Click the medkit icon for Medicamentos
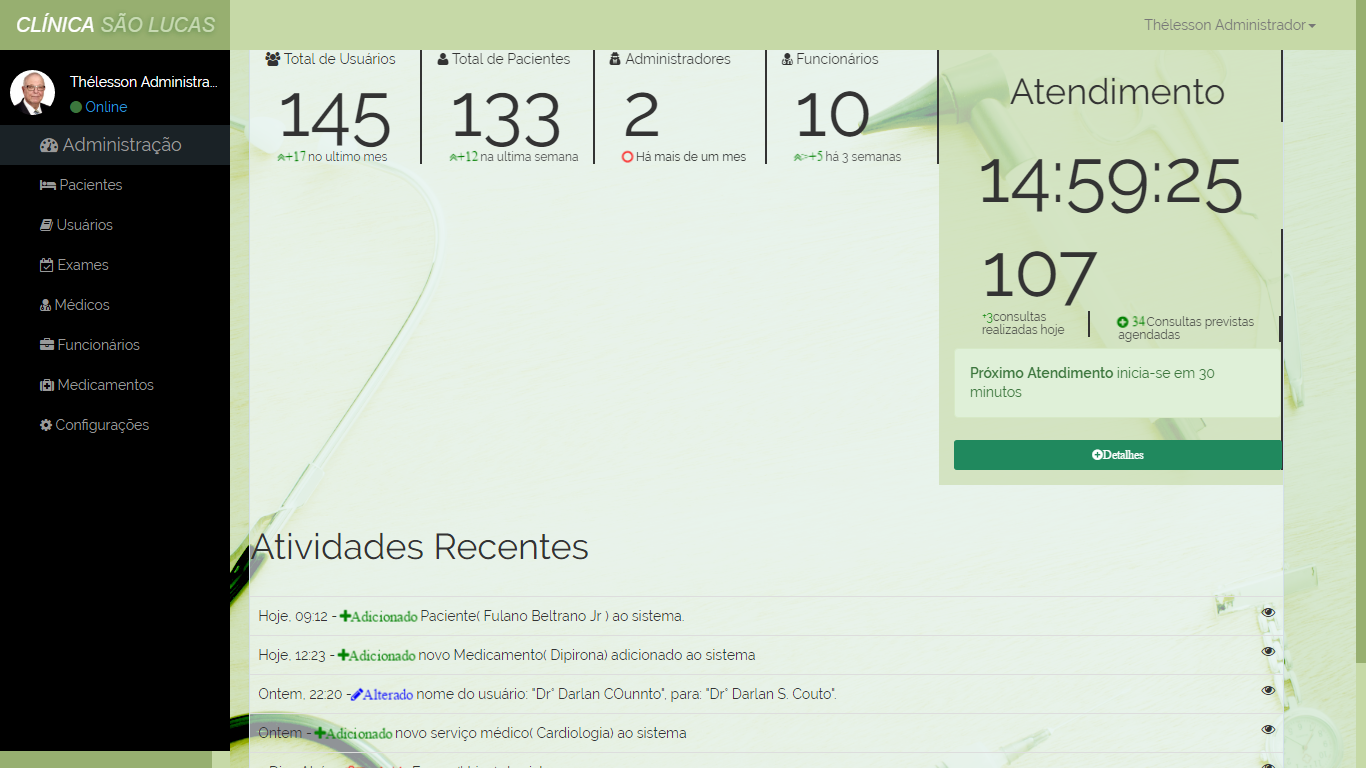This screenshot has width=1366, height=768. (47, 385)
